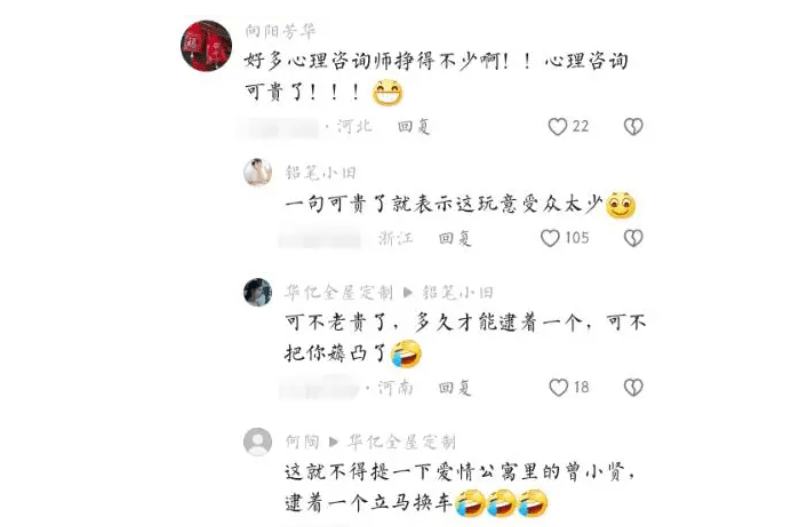Dislike the 向阳芳华 comment with broken heart
The image size is (796, 527).
[x=633, y=126]
